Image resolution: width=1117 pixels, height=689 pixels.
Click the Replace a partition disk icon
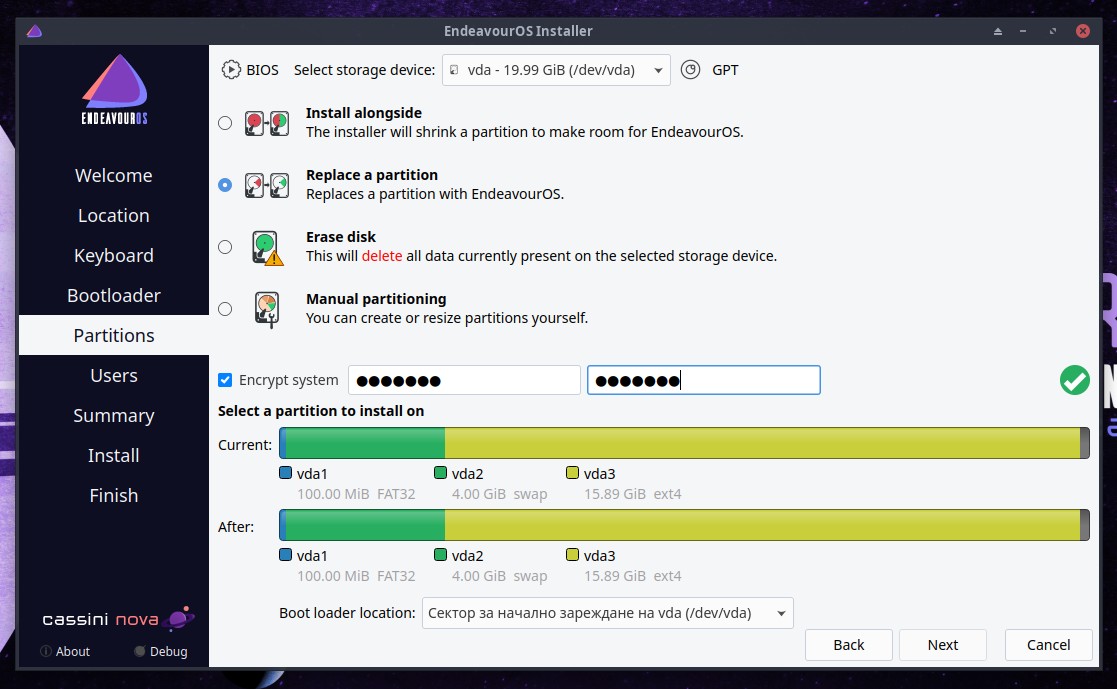266,185
